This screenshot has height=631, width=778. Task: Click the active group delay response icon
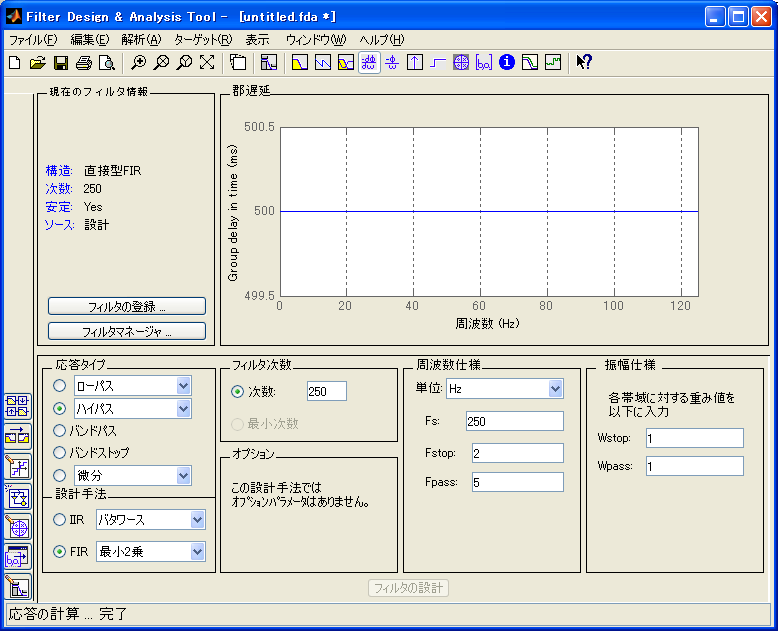pyautogui.click(x=369, y=63)
